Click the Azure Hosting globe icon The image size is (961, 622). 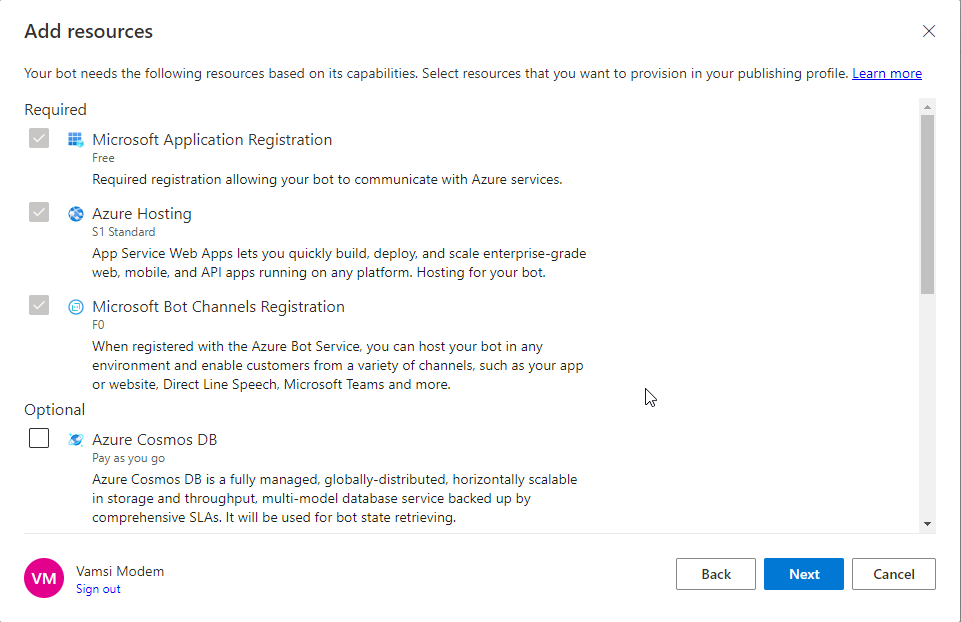[75, 214]
